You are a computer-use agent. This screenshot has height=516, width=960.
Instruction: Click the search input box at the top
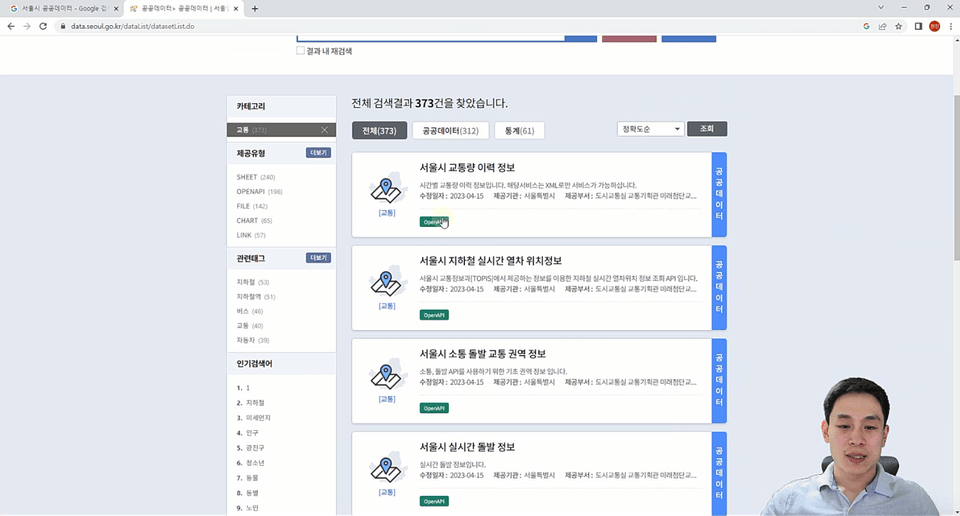[x=430, y=38]
